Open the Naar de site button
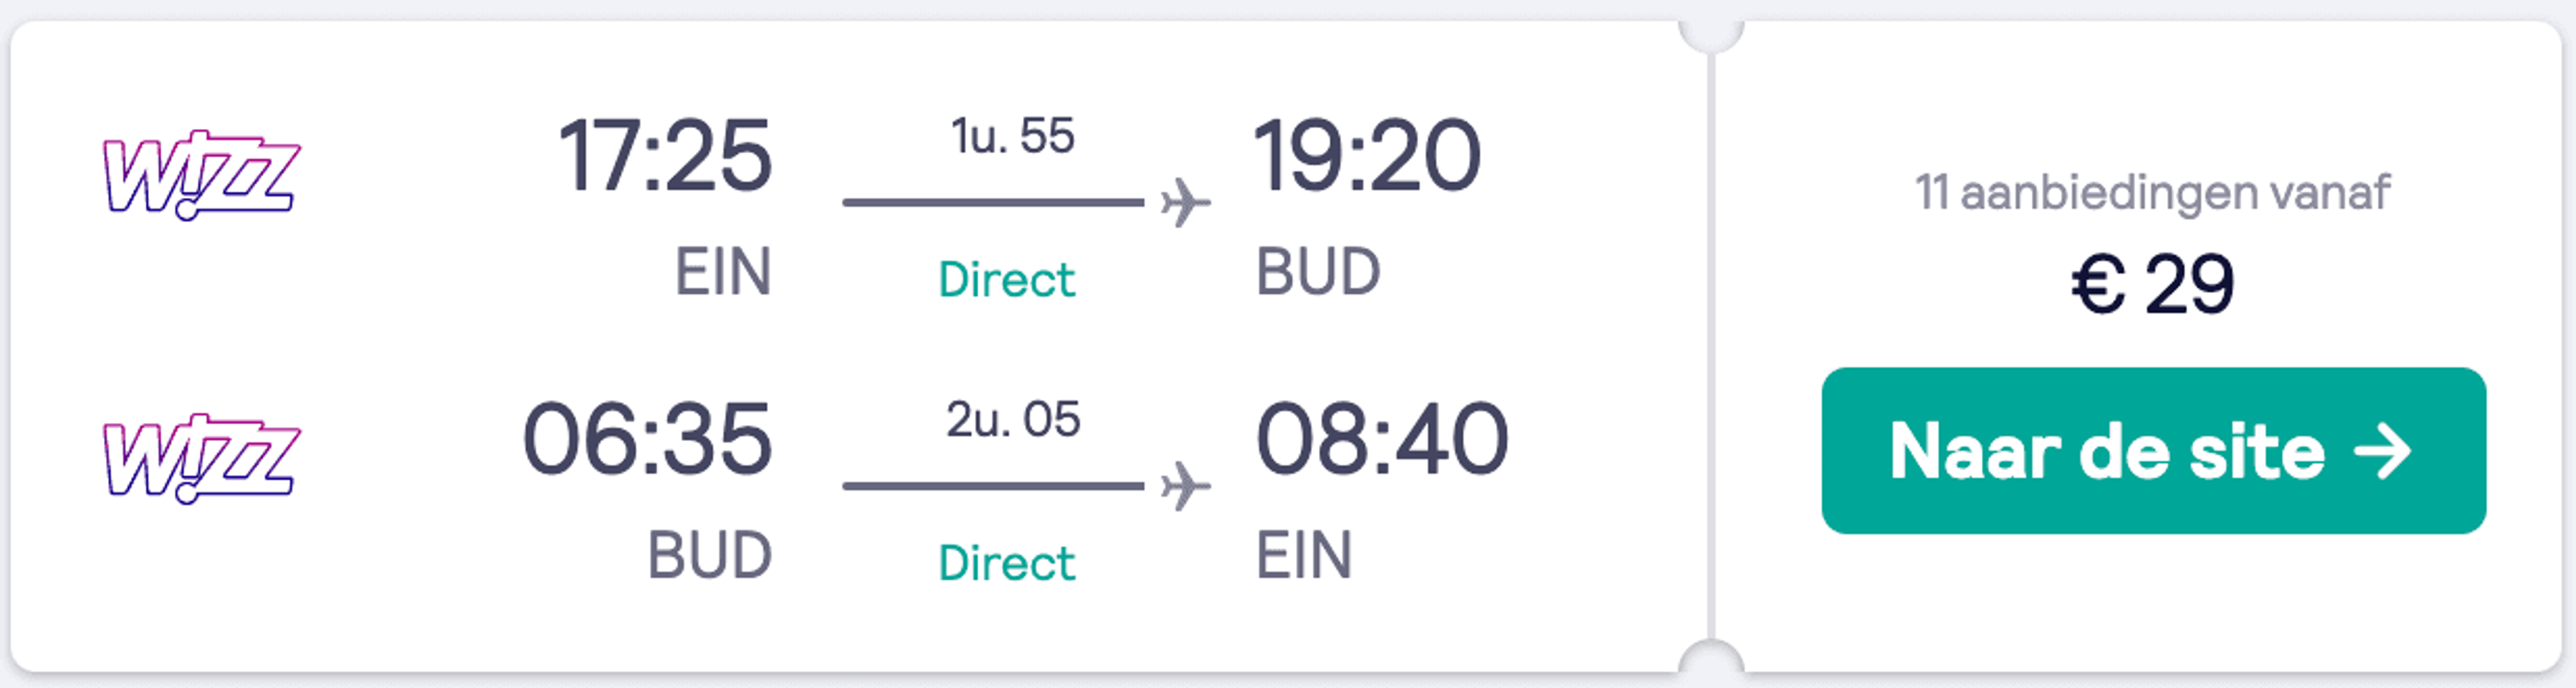This screenshot has width=2576, height=688. pos(2153,451)
